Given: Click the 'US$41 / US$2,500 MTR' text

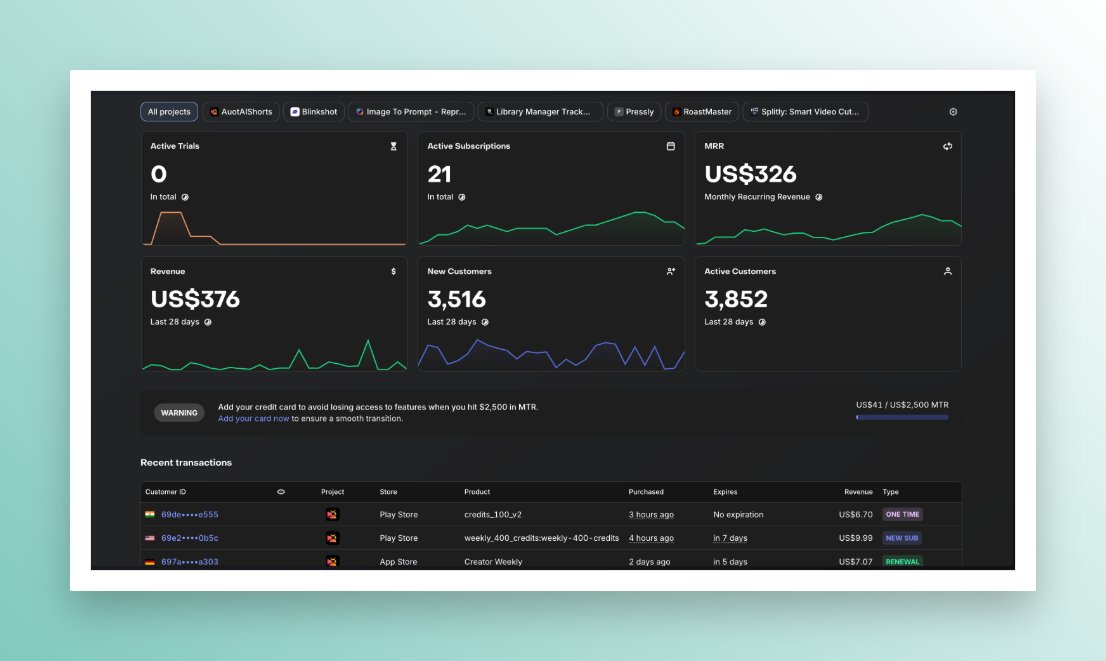Looking at the screenshot, I should [x=902, y=405].
